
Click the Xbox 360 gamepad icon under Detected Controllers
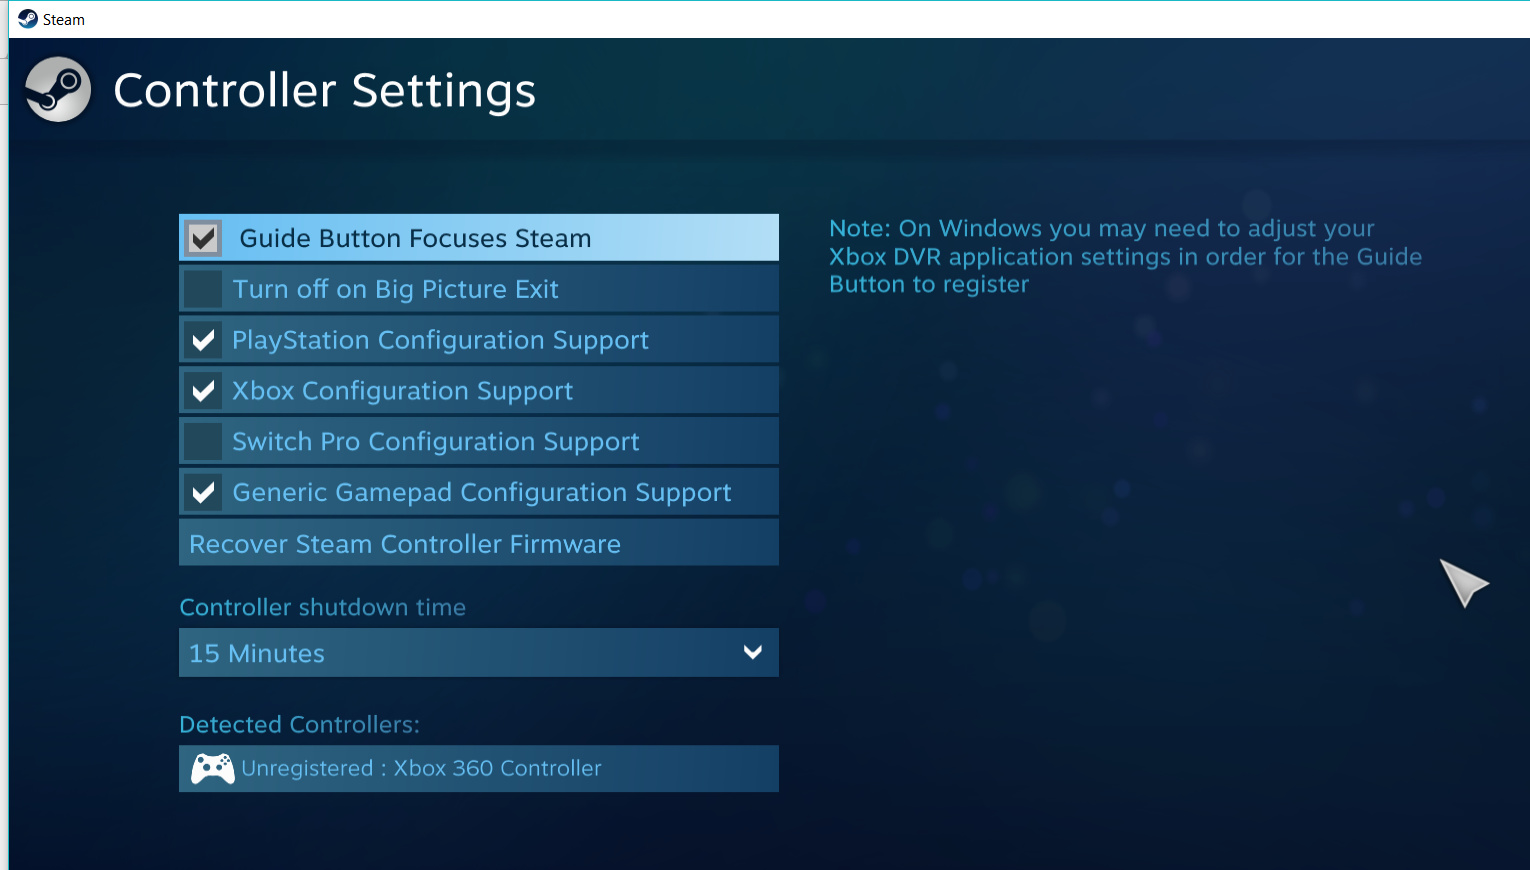coord(211,768)
